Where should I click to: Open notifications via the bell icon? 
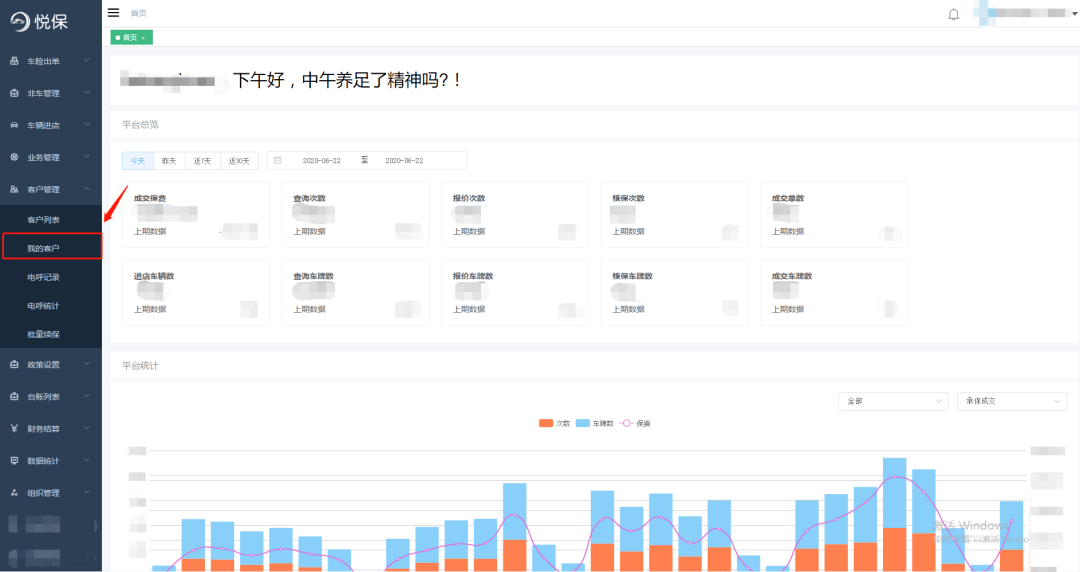pyautogui.click(x=953, y=14)
